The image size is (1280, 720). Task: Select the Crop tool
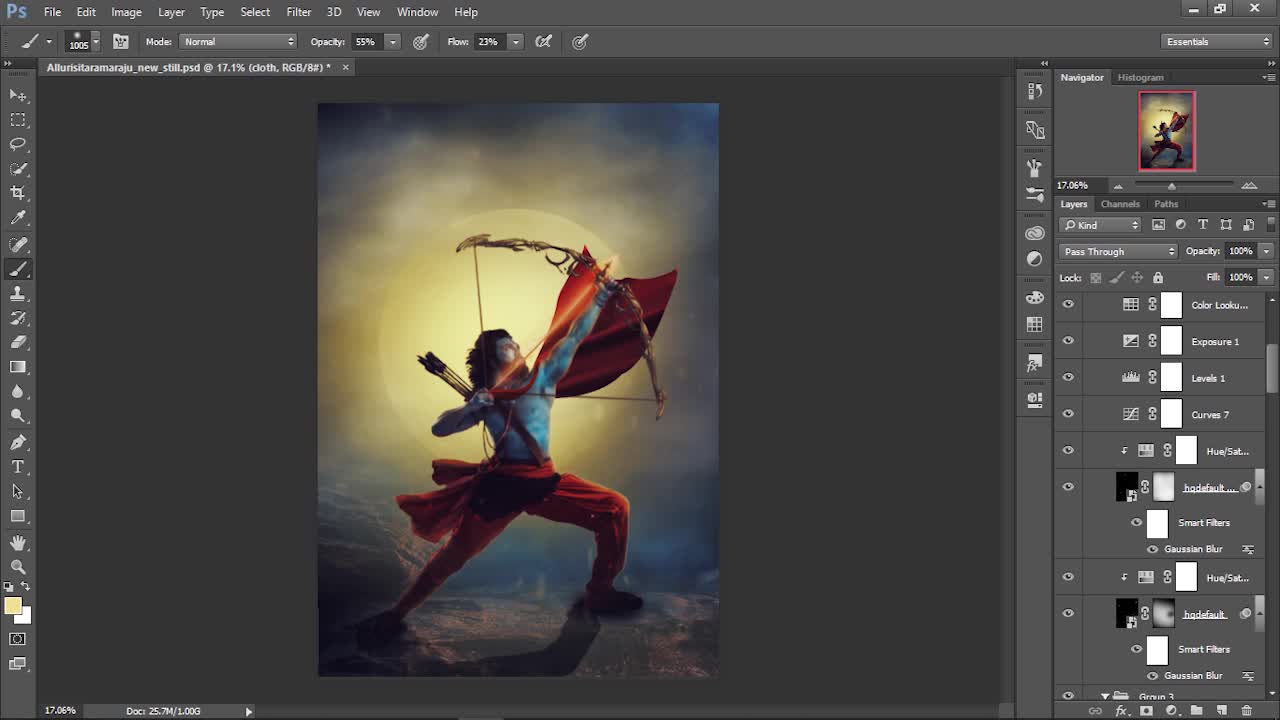(x=18, y=193)
